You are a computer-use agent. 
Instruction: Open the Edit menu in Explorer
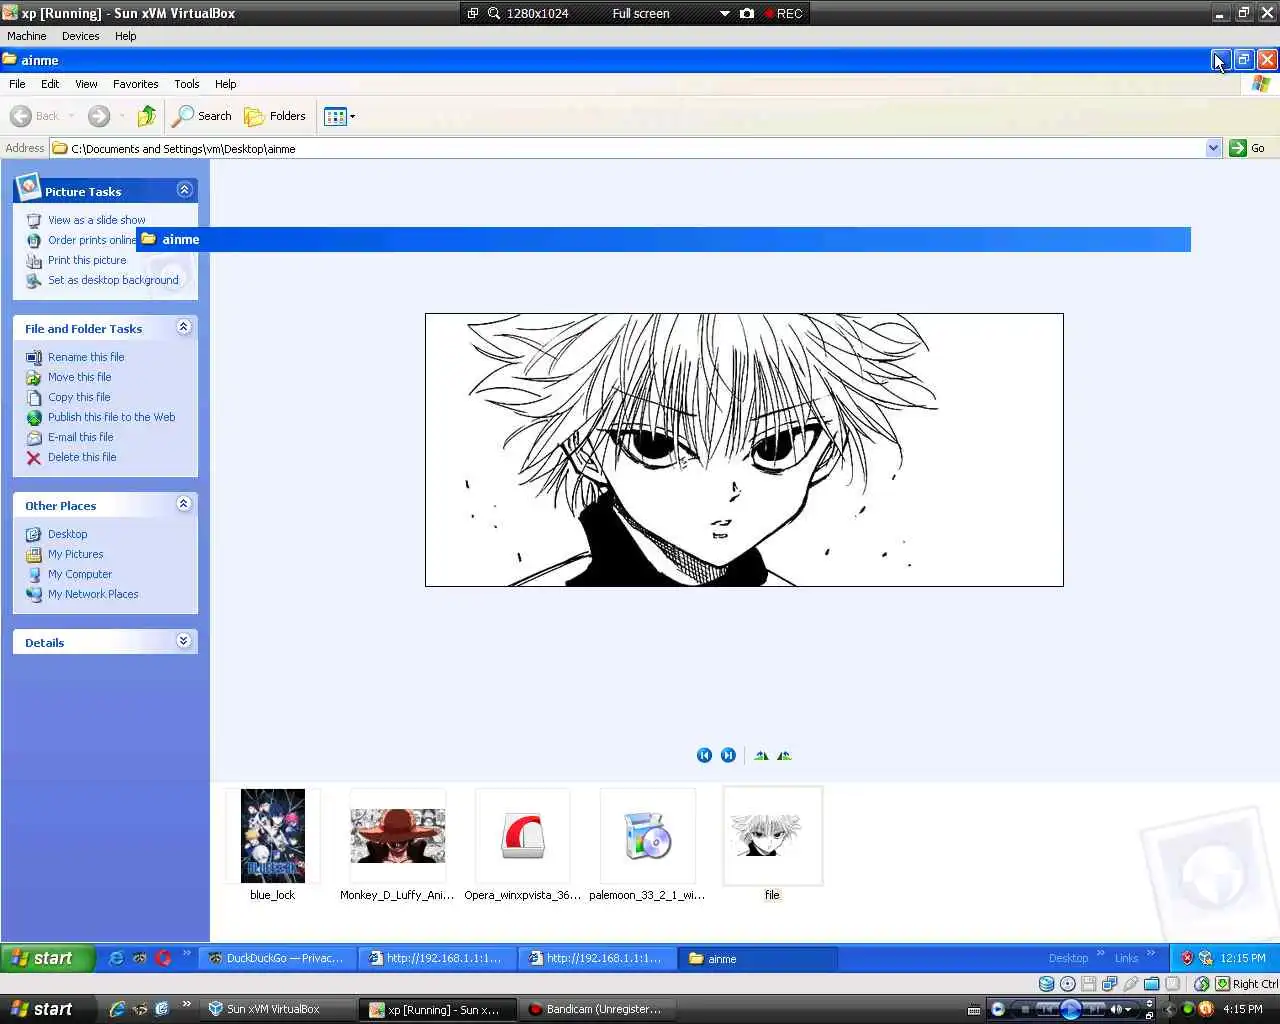(x=50, y=84)
